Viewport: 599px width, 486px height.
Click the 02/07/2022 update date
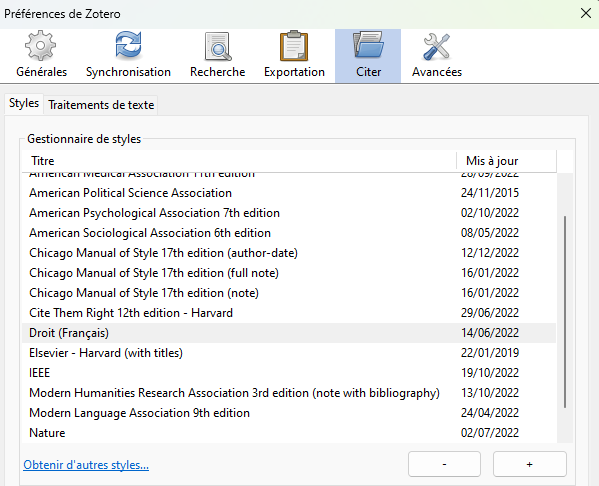[x=490, y=433]
